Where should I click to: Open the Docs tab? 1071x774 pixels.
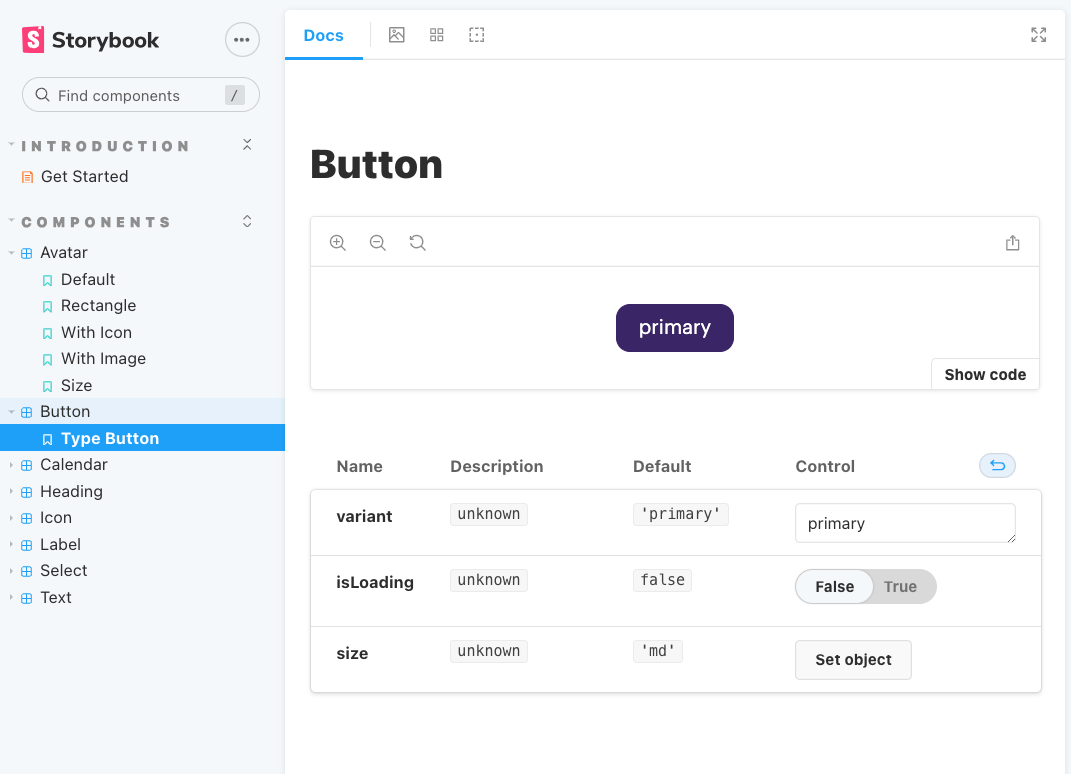[x=323, y=36]
